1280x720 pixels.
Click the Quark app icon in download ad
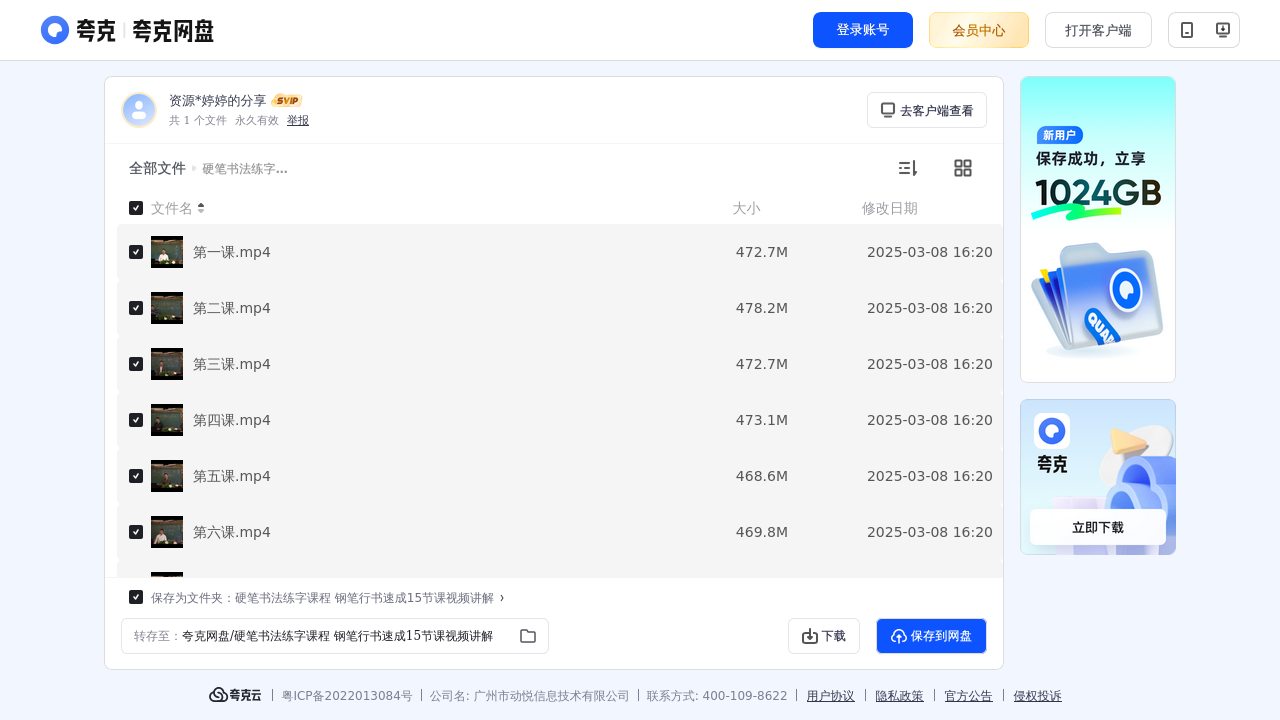[x=1052, y=431]
